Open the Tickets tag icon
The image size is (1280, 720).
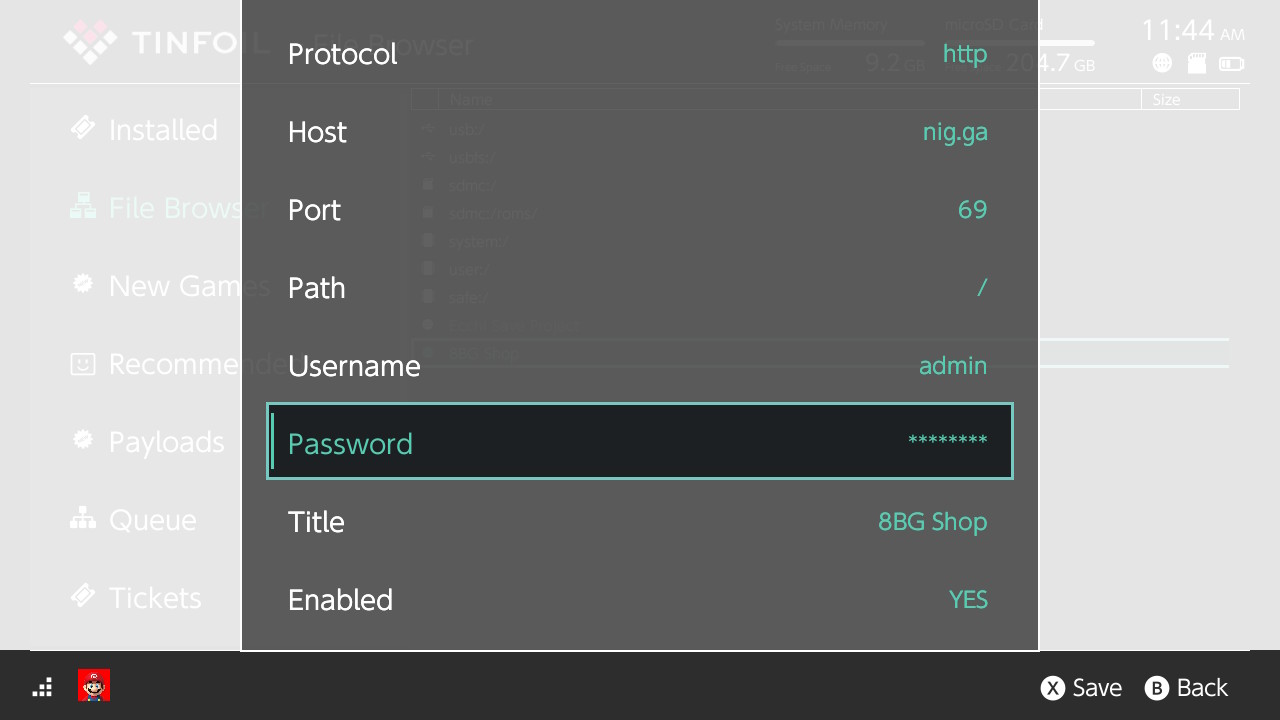83,596
